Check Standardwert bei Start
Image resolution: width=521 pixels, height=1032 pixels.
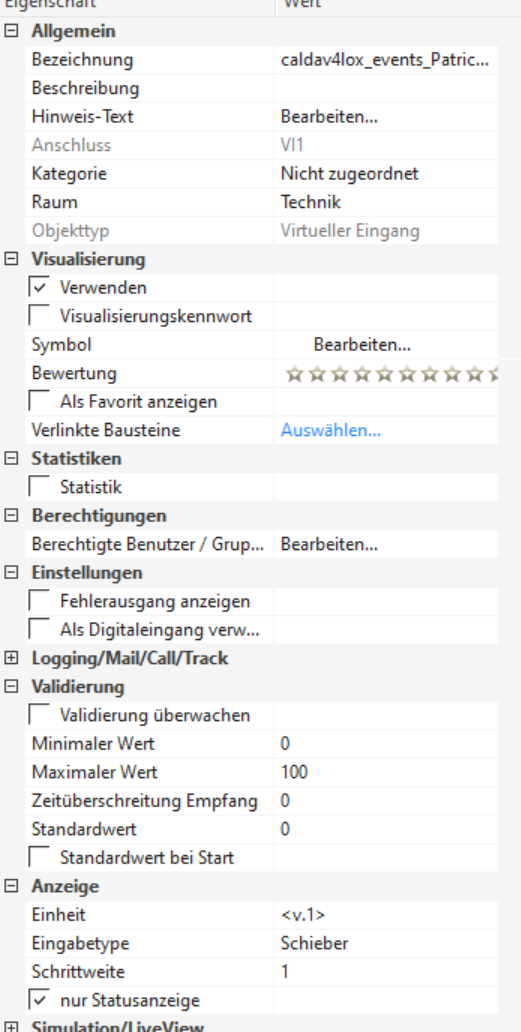[x=39, y=858]
